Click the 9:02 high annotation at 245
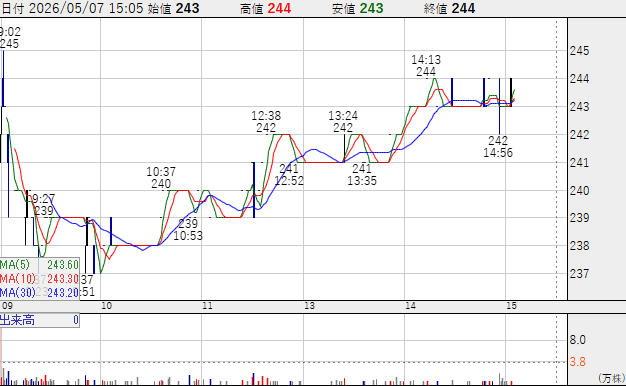The height and width of the screenshot is (386, 626). pyautogui.click(x=10, y=38)
